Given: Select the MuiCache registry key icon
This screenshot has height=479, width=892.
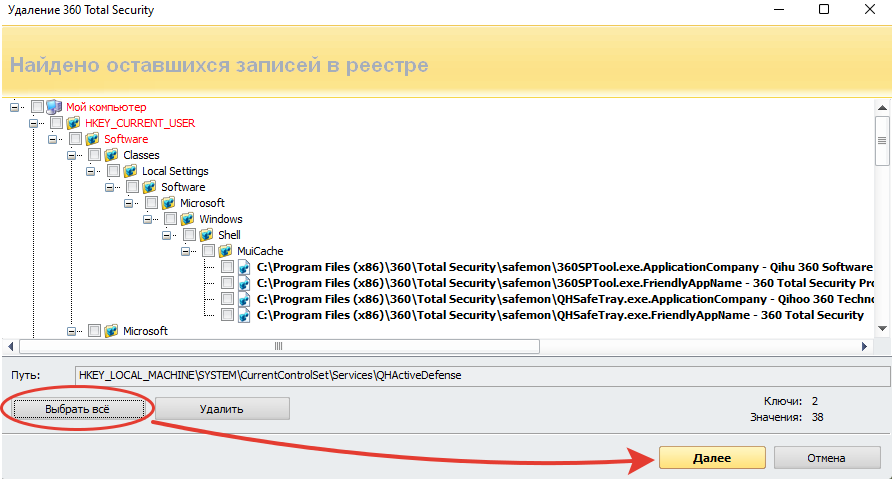Looking at the screenshot, I should (225, 251).
